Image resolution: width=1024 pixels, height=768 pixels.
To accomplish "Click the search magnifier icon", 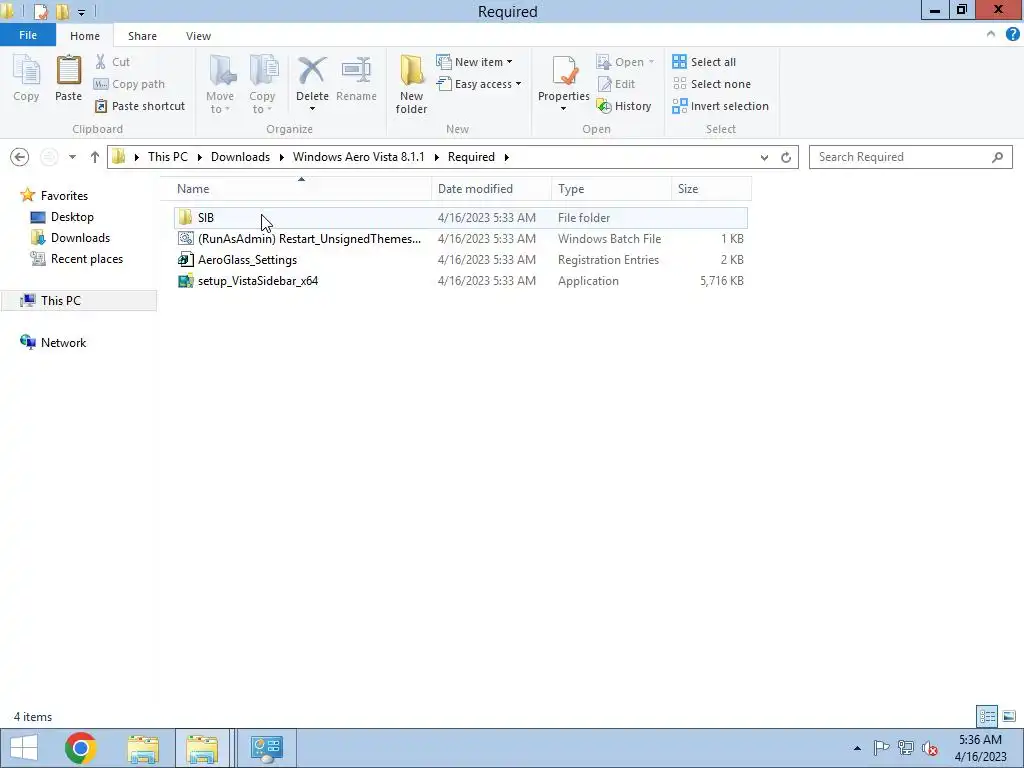I will coord(997,157).
